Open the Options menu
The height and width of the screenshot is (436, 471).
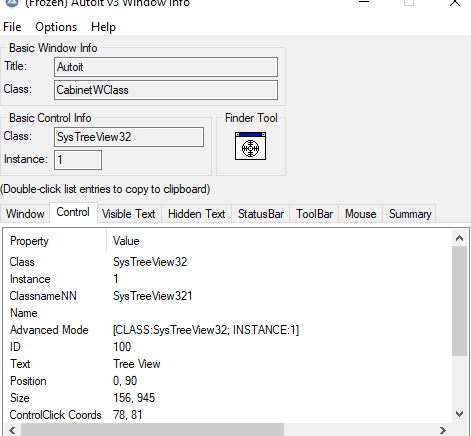(56, 27)
